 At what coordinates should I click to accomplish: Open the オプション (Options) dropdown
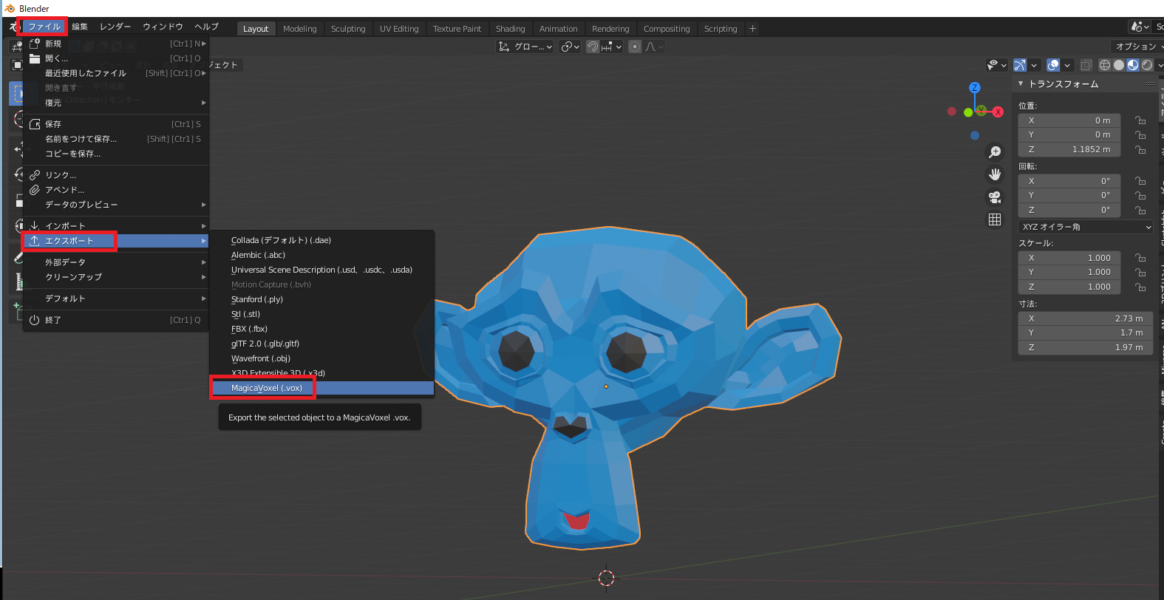[1137, 47]
